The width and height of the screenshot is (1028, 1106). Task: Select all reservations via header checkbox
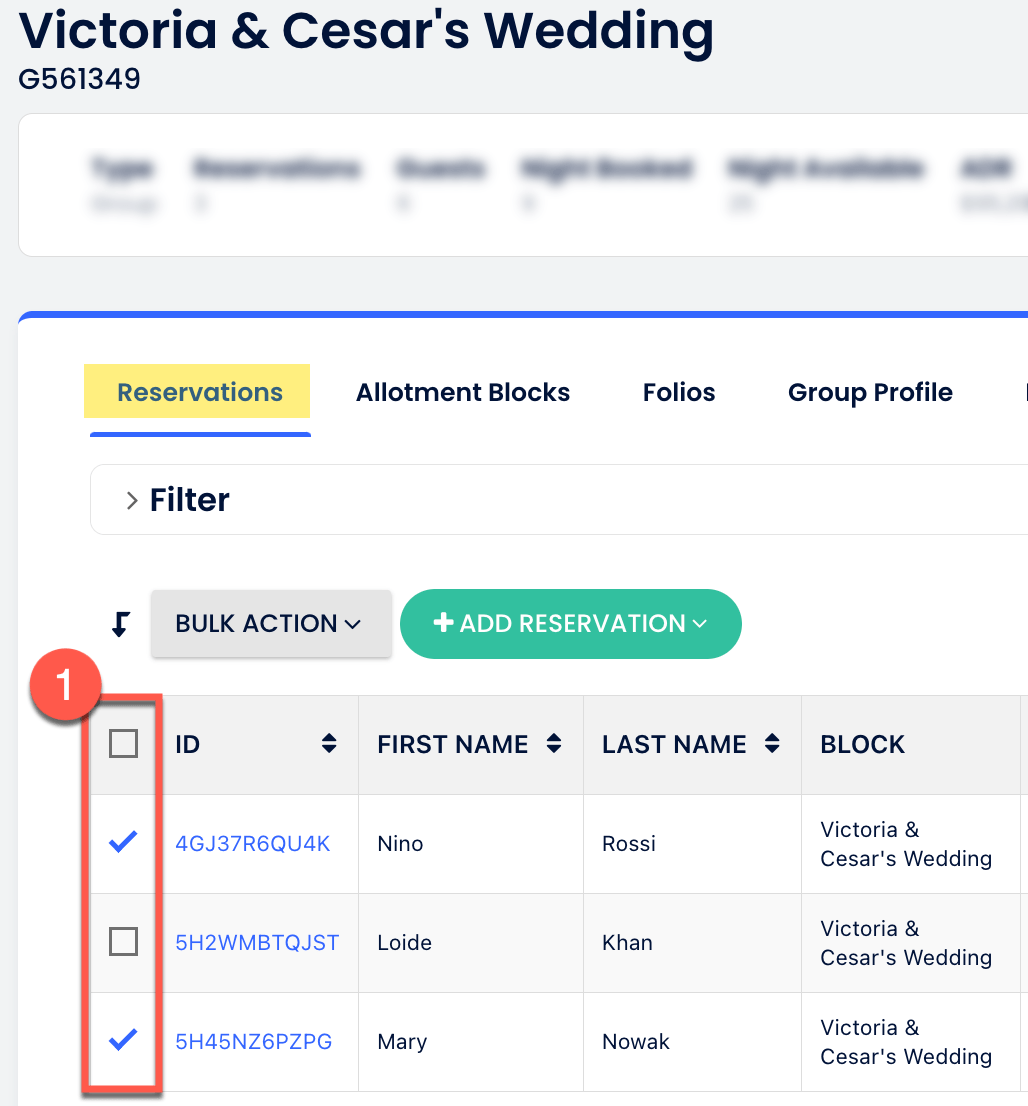[x=123, y=742]
